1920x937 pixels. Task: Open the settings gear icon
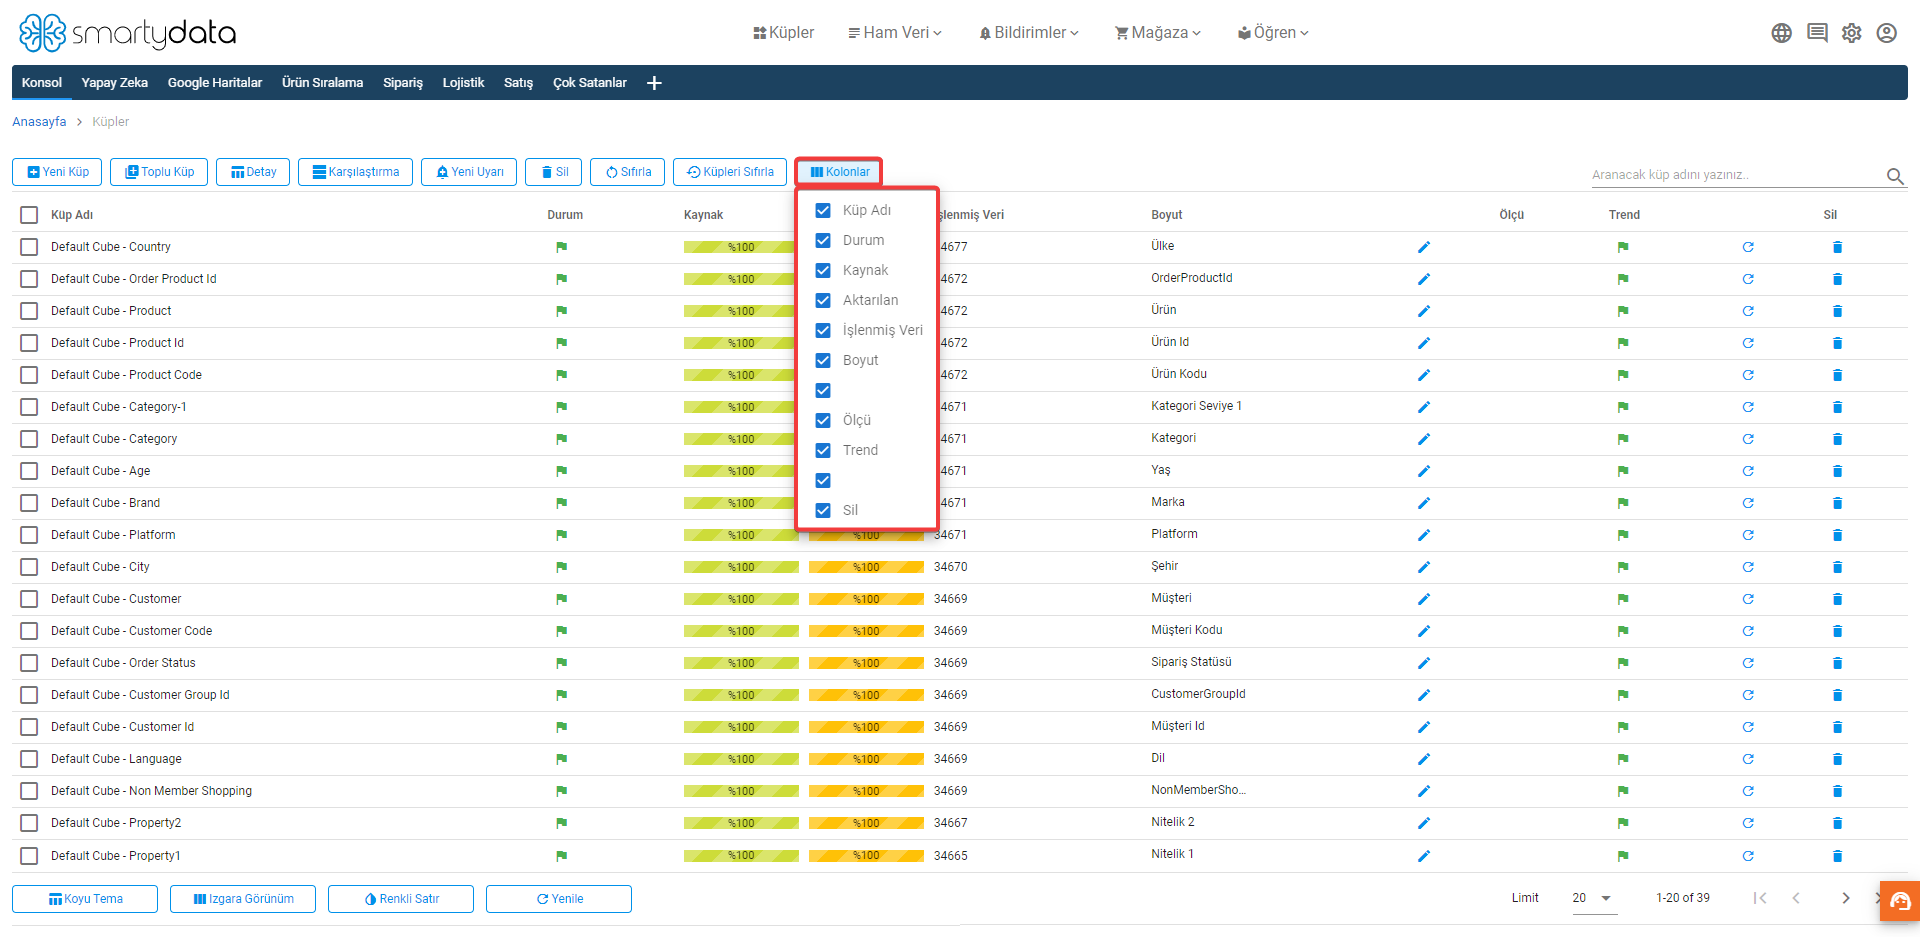click(1852, 33)
